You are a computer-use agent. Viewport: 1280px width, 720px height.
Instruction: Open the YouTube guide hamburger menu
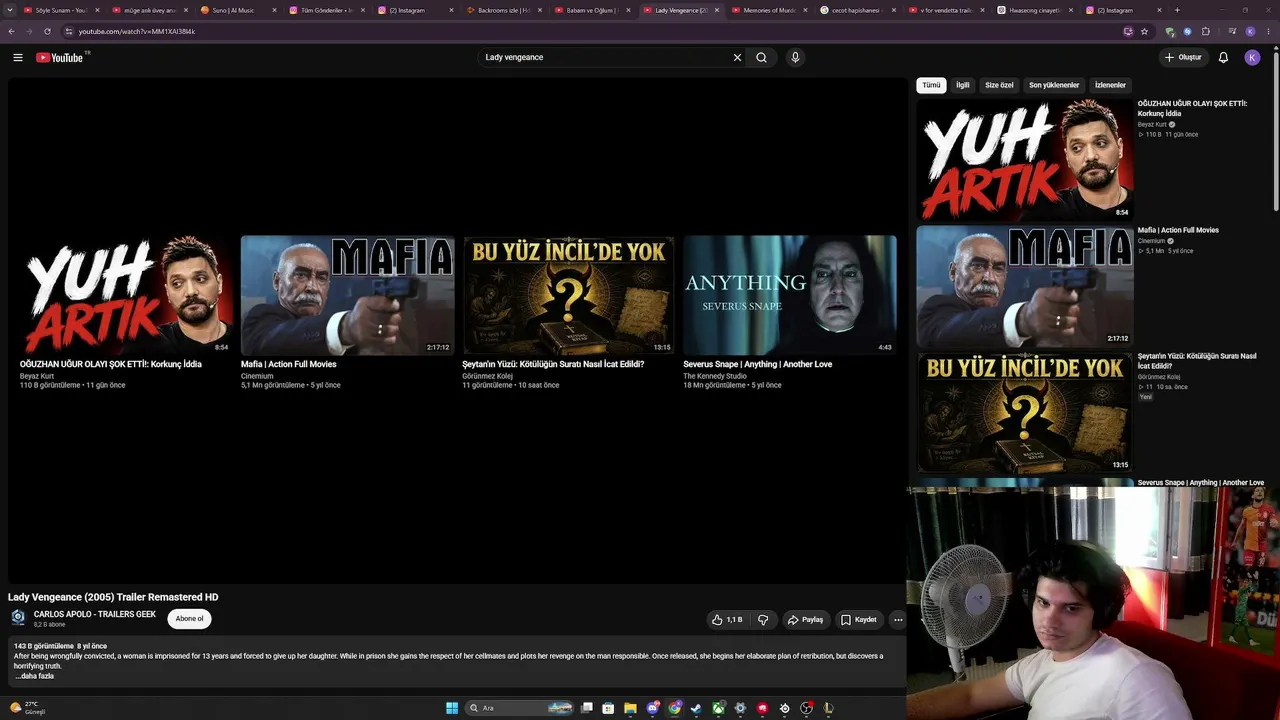tap(18, 57)
